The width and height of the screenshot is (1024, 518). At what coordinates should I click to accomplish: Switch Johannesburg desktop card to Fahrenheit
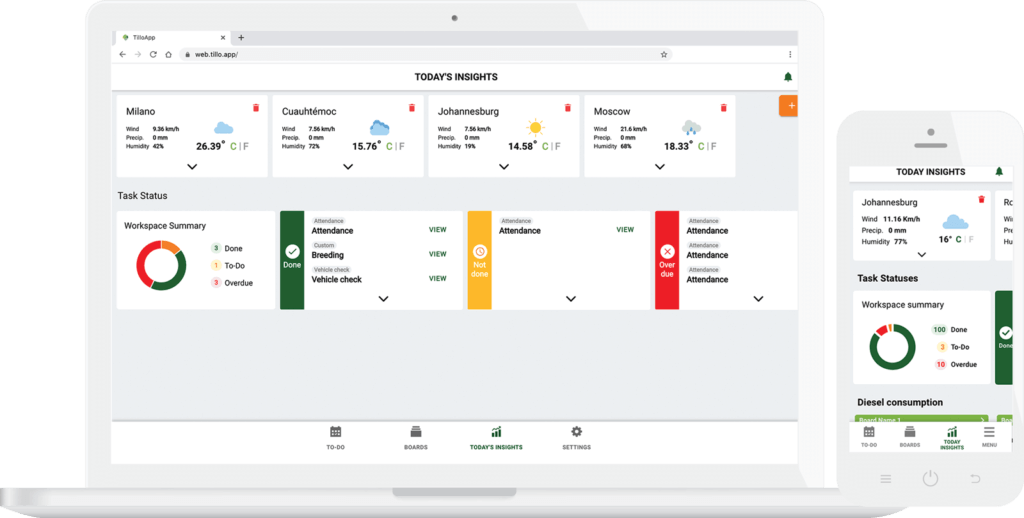556,146
